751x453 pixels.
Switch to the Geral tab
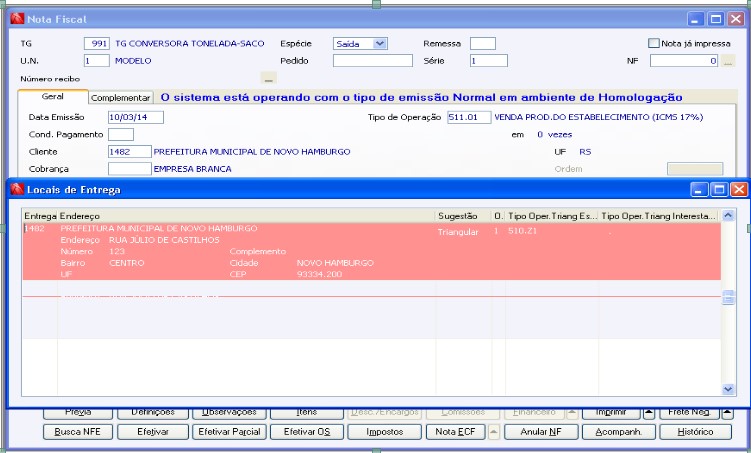[x=53, y=97]
